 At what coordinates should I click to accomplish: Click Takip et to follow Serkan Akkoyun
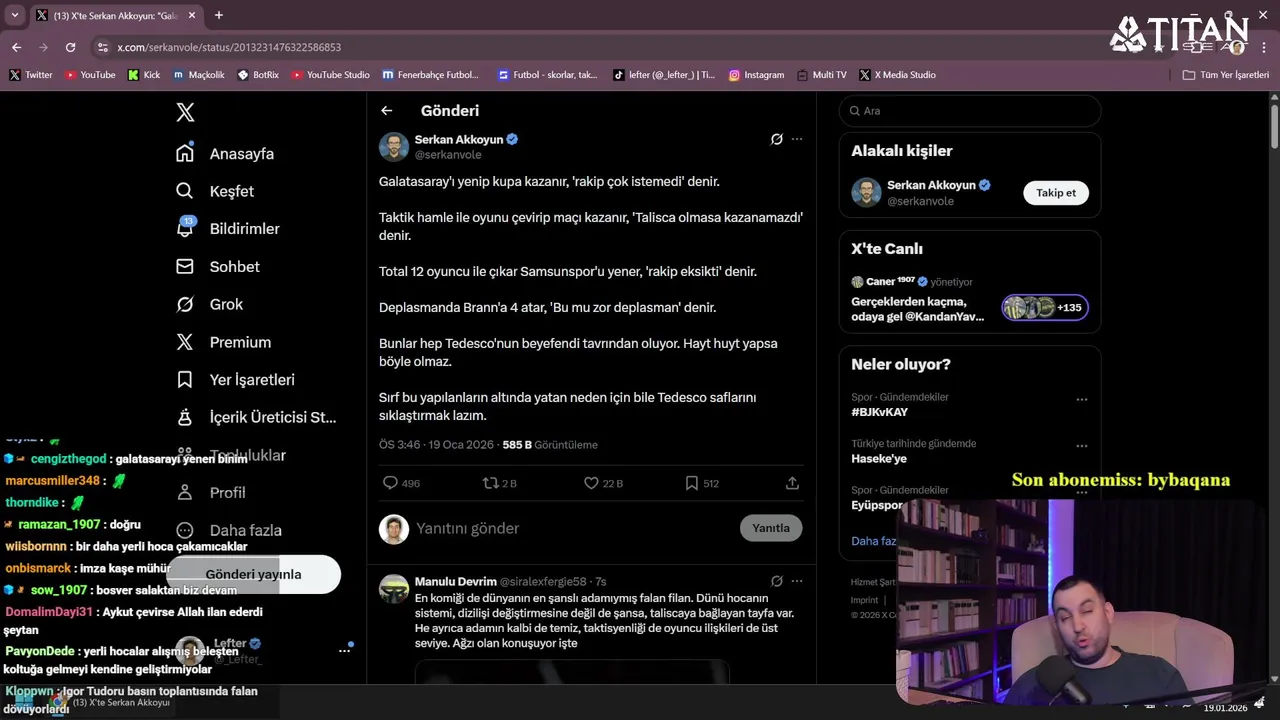tap(1056, 193)
